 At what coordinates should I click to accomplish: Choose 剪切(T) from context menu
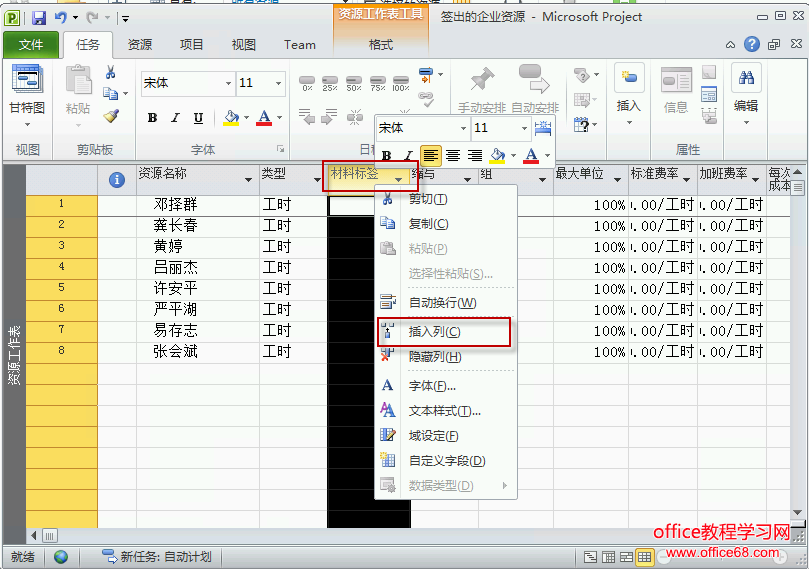click(x=444, y=199)
